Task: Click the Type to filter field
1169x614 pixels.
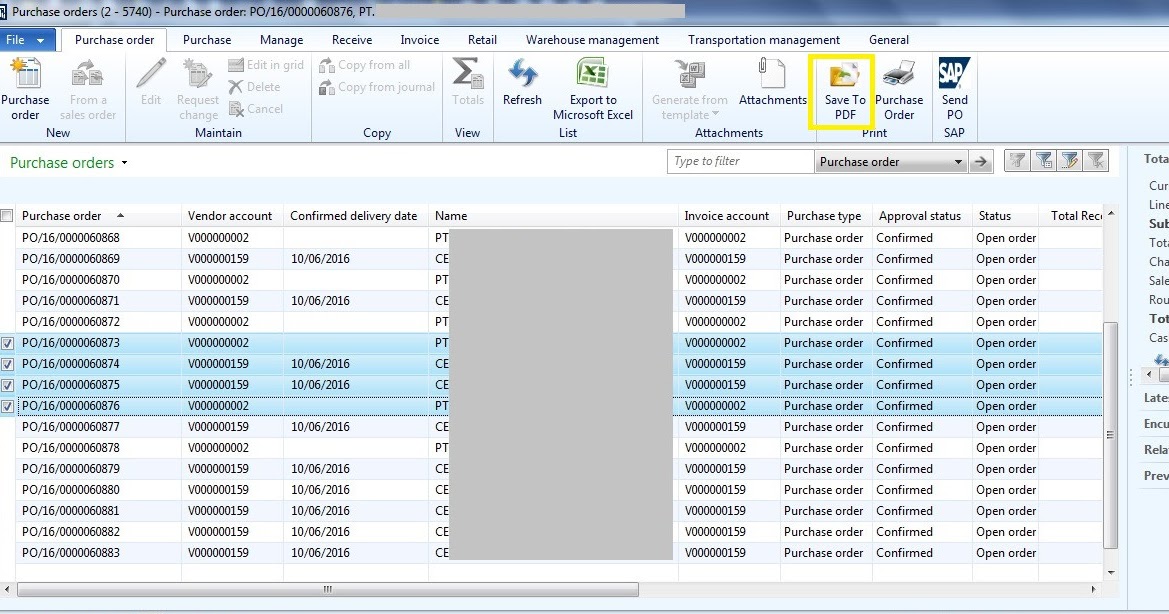Action: [x=740, y=161]
